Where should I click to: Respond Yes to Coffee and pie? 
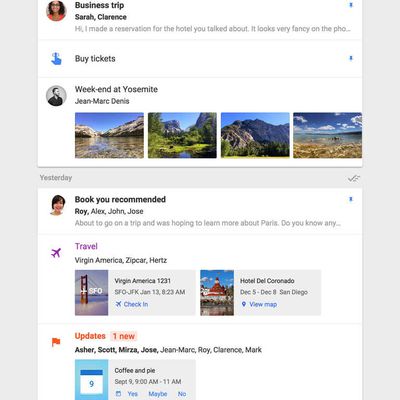coord(132,394)
